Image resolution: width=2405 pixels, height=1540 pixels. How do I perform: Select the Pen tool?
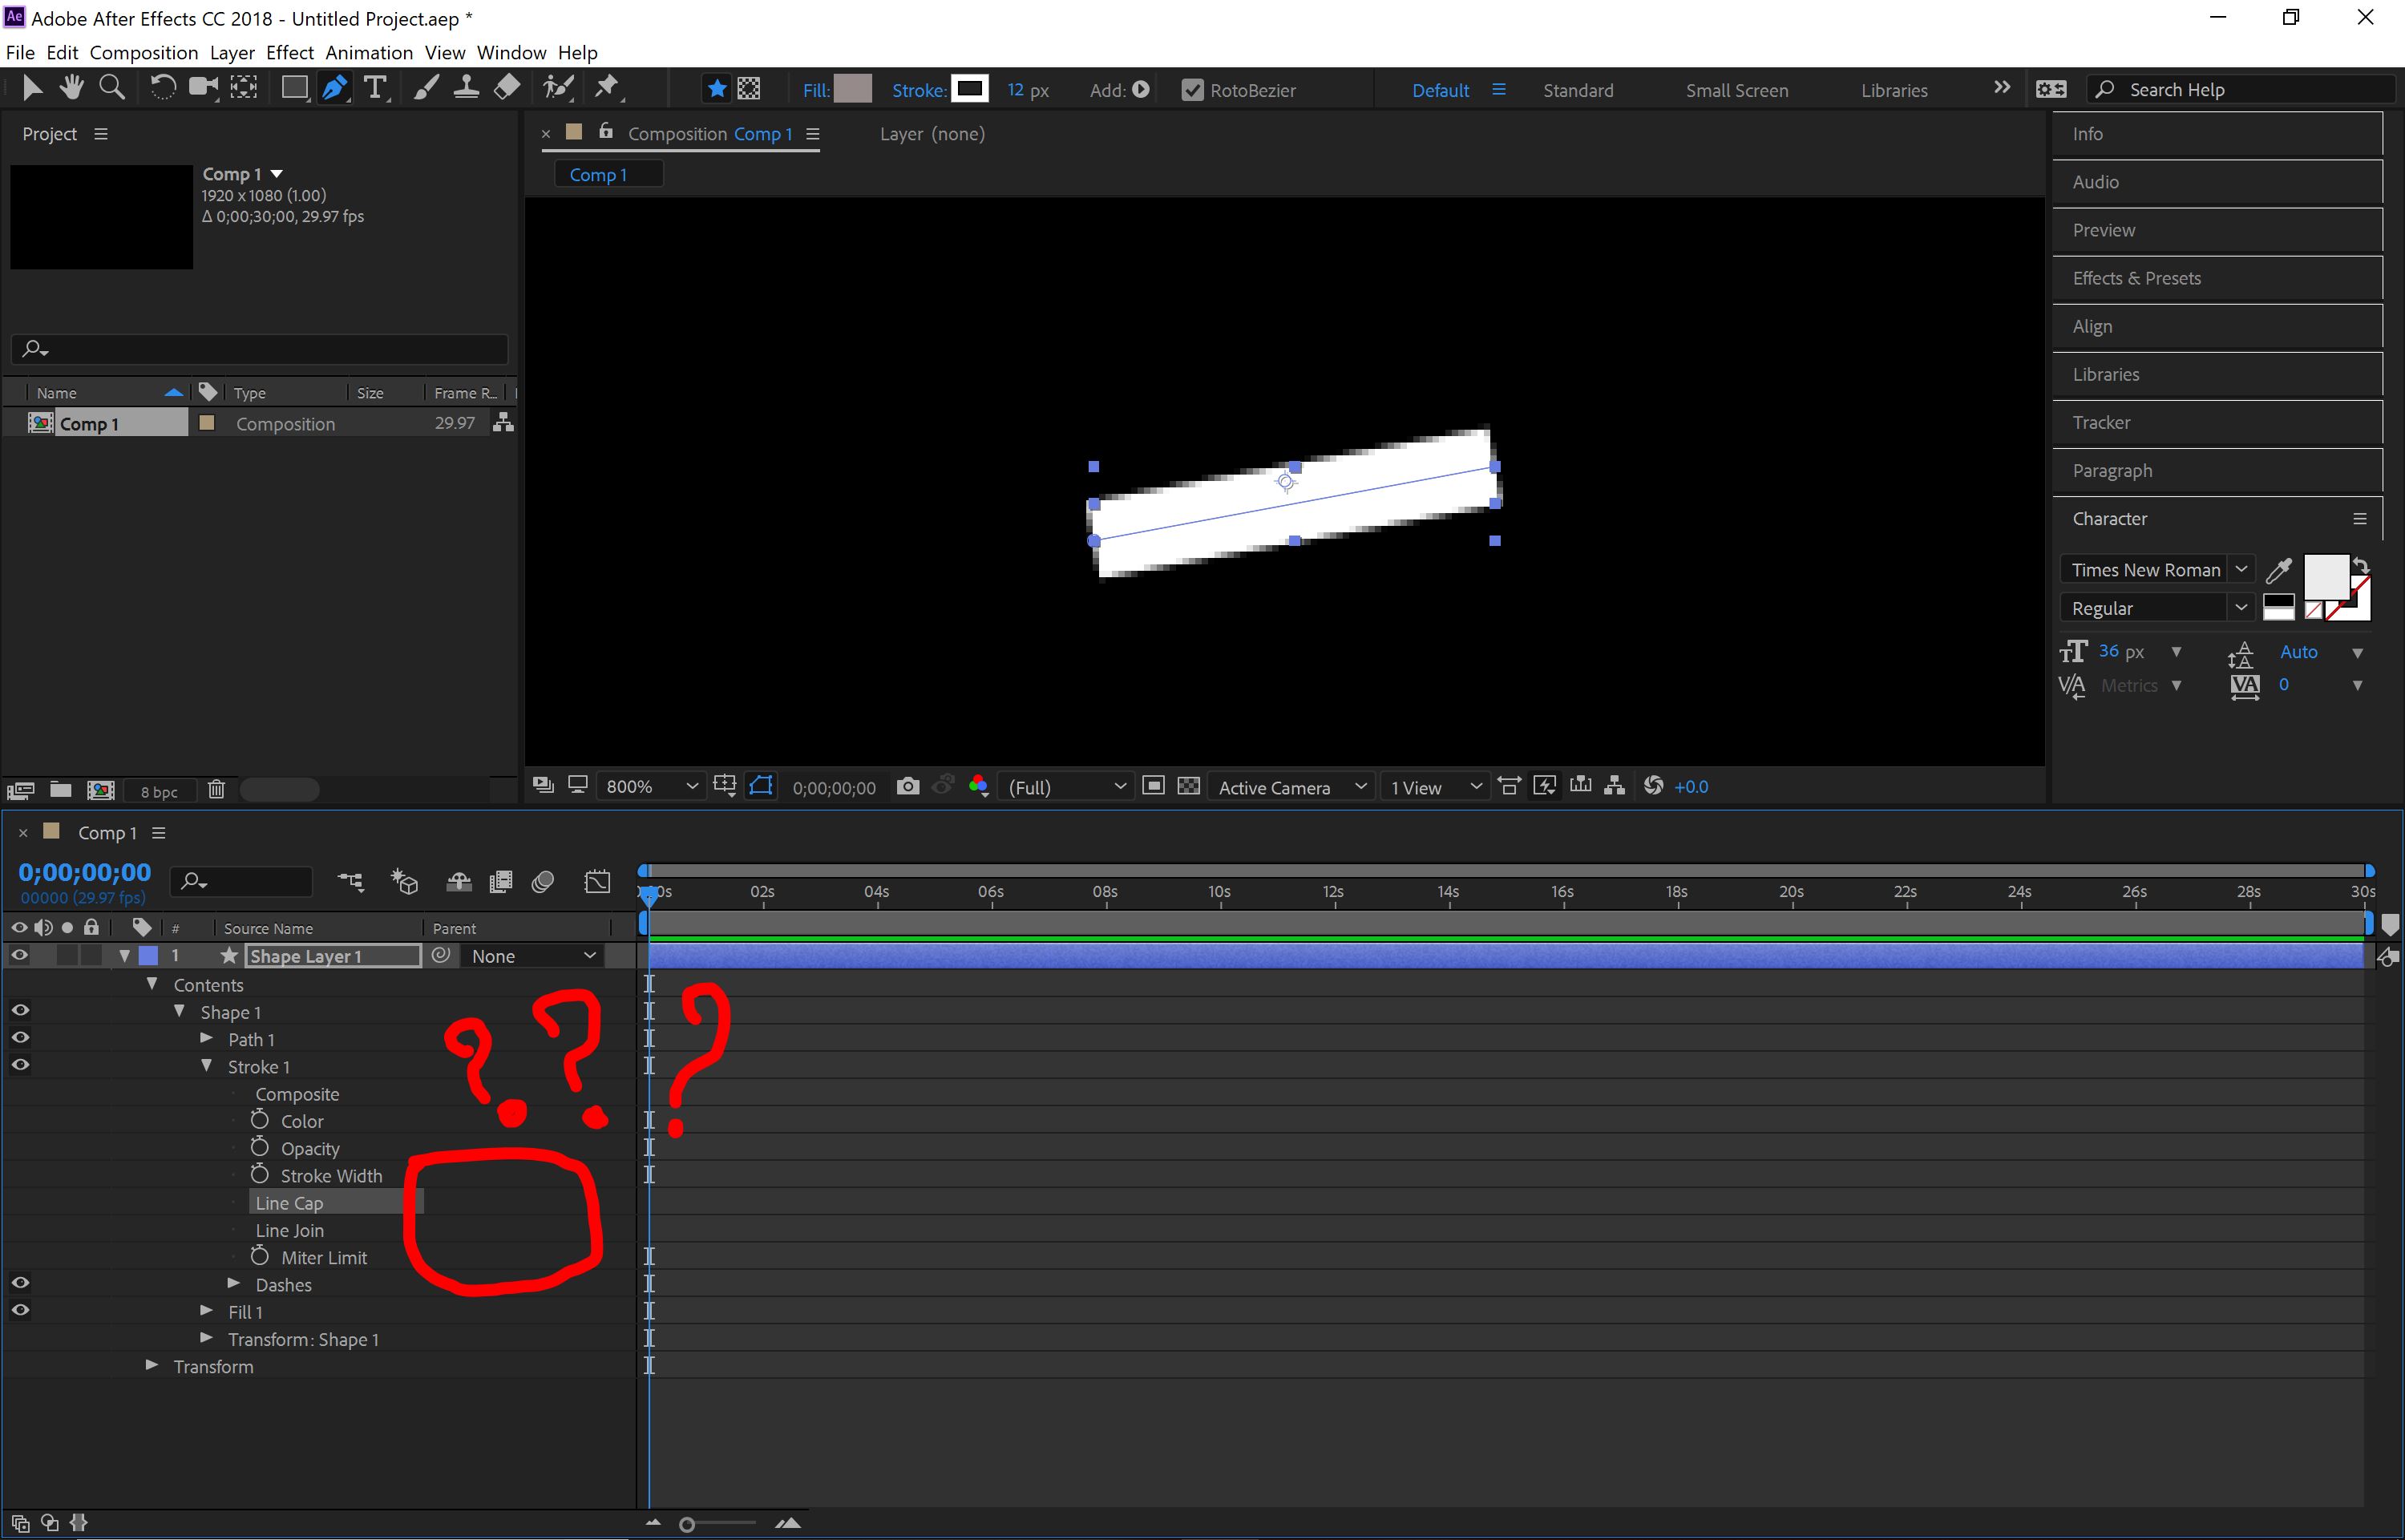point(334,88)
